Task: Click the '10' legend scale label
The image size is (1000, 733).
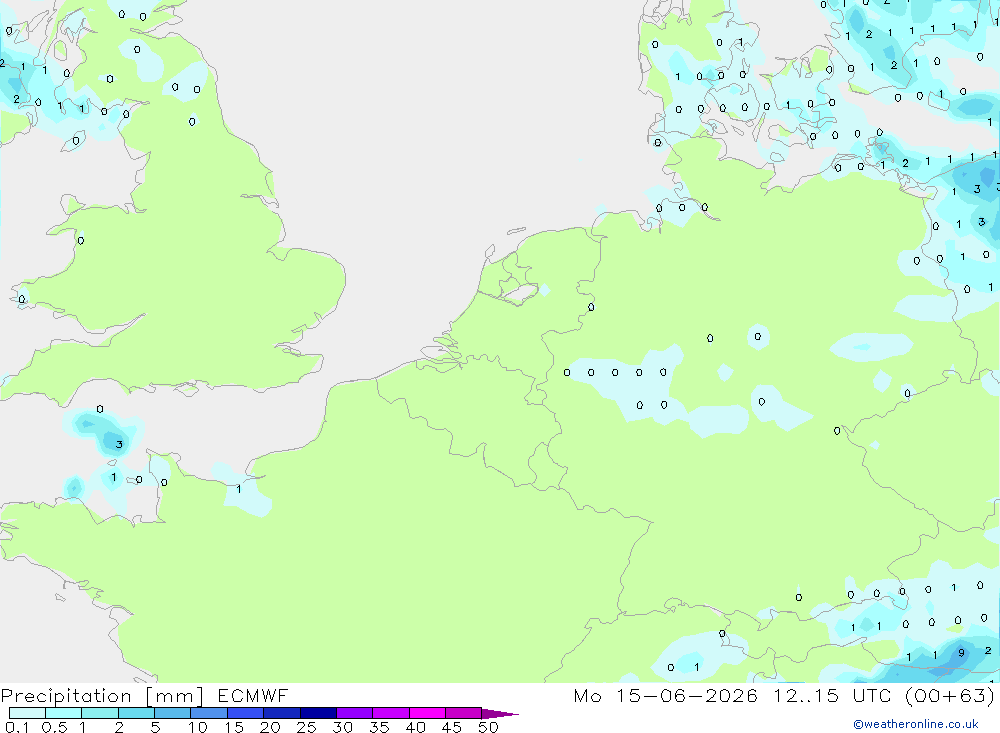Action: pyautogui.click(x=198, y=727)
